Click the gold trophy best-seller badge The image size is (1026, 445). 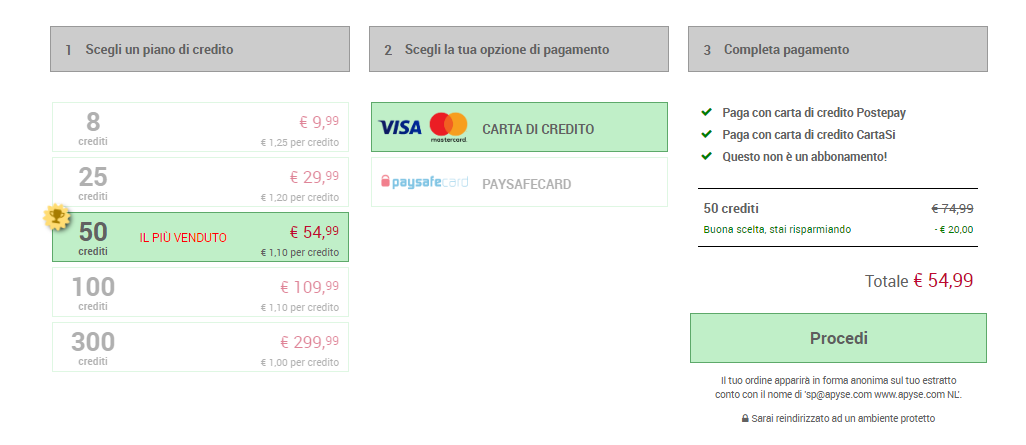59,216
